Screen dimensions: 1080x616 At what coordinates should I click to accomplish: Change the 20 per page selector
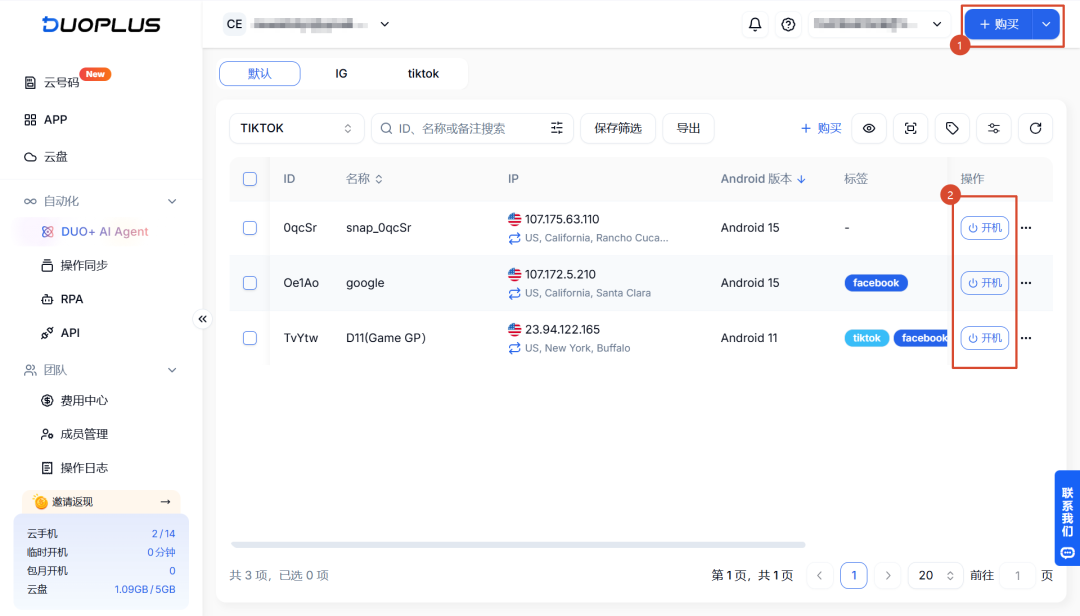(935, 575)
